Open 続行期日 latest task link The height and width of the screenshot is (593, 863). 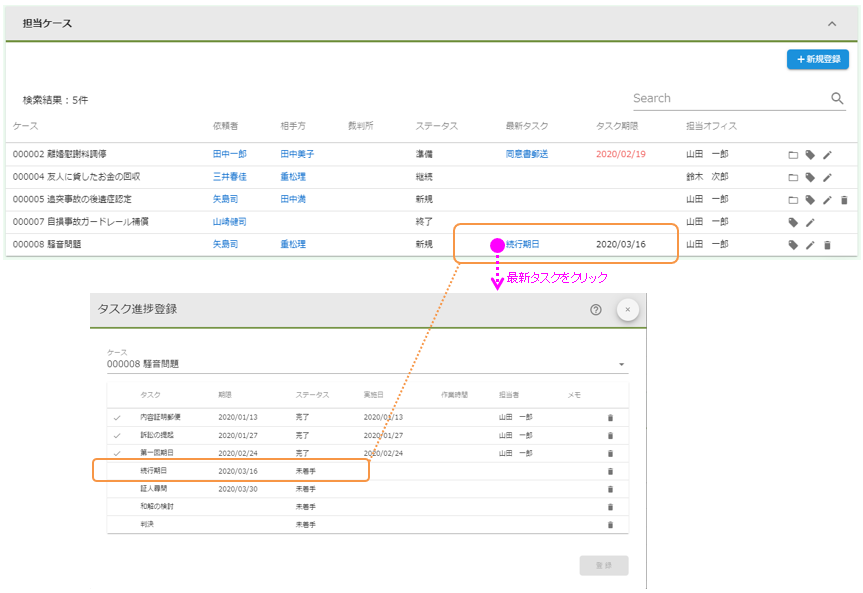(523, 244)
